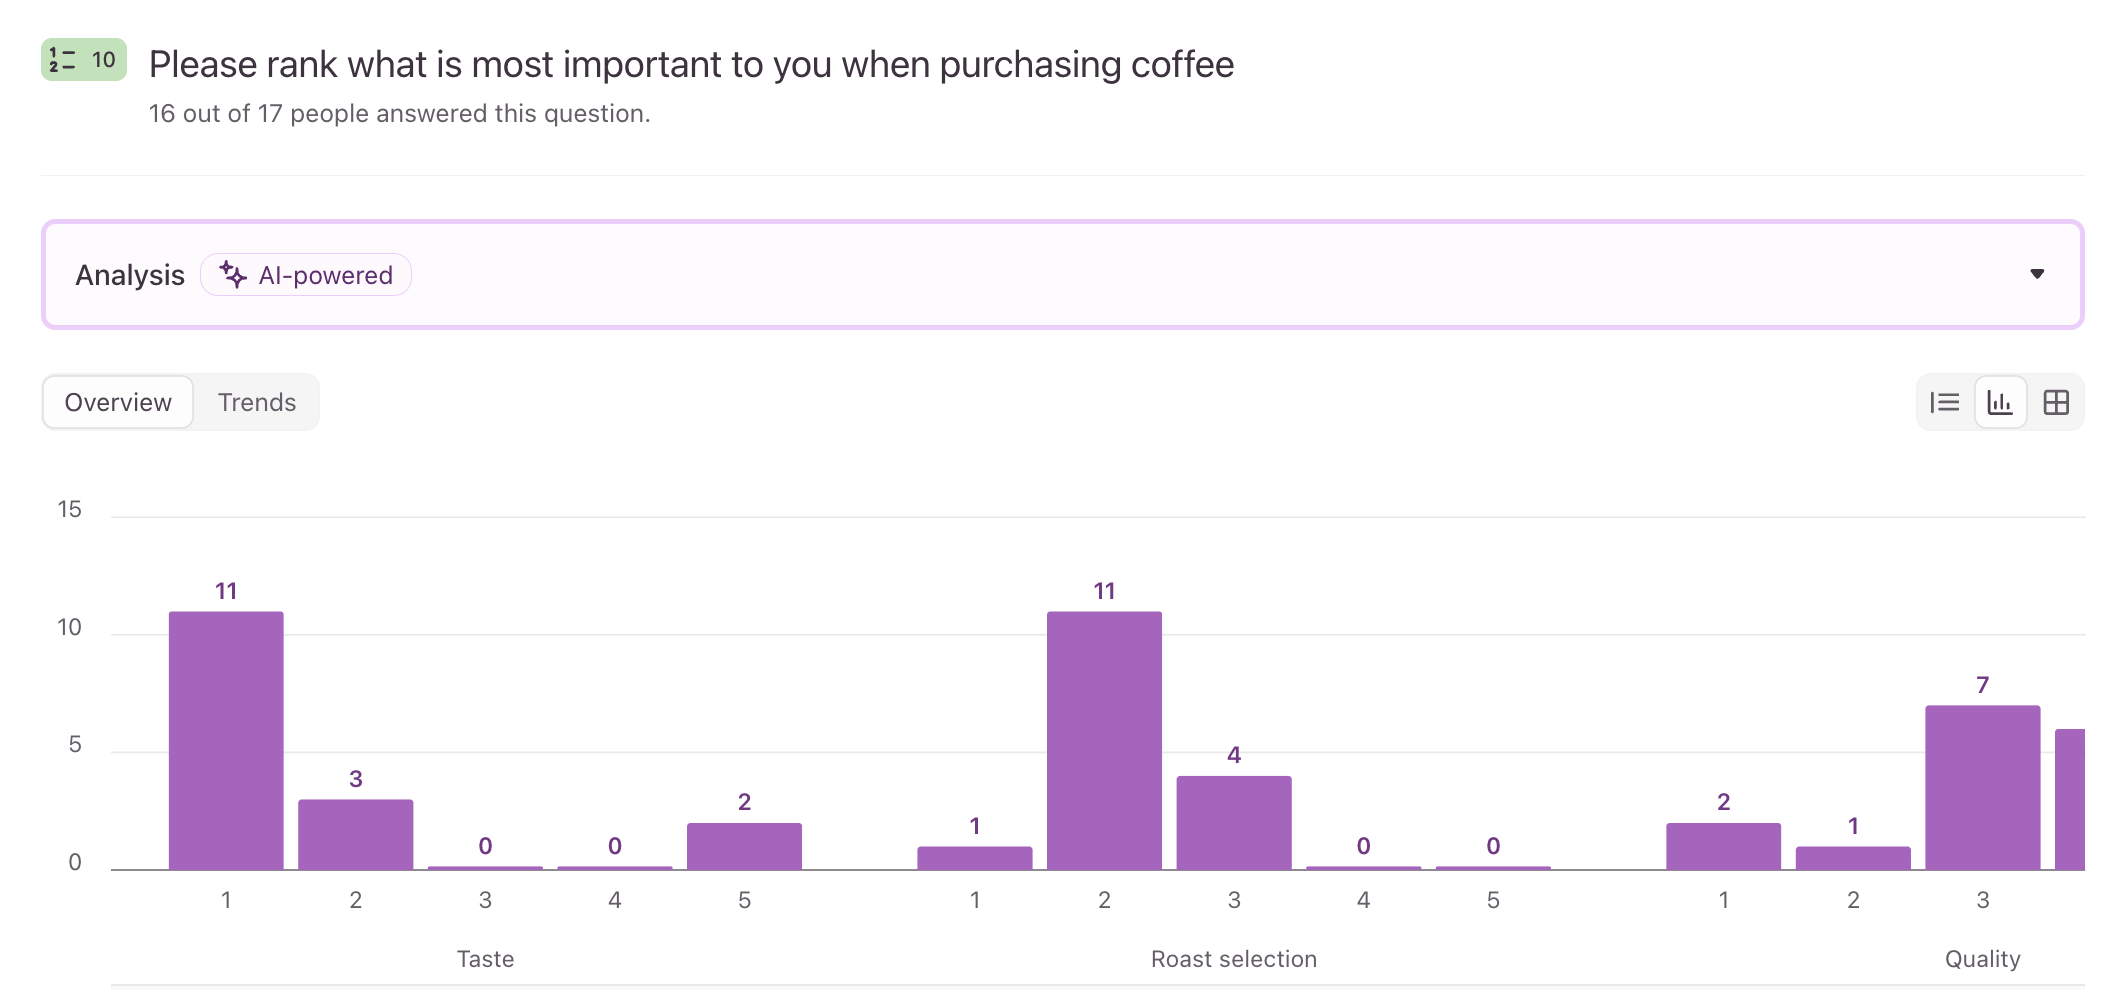This screenshot has width=2128, height=990.
Task: Select the Taste rank 1 bar
Action: tap(226, 740)
